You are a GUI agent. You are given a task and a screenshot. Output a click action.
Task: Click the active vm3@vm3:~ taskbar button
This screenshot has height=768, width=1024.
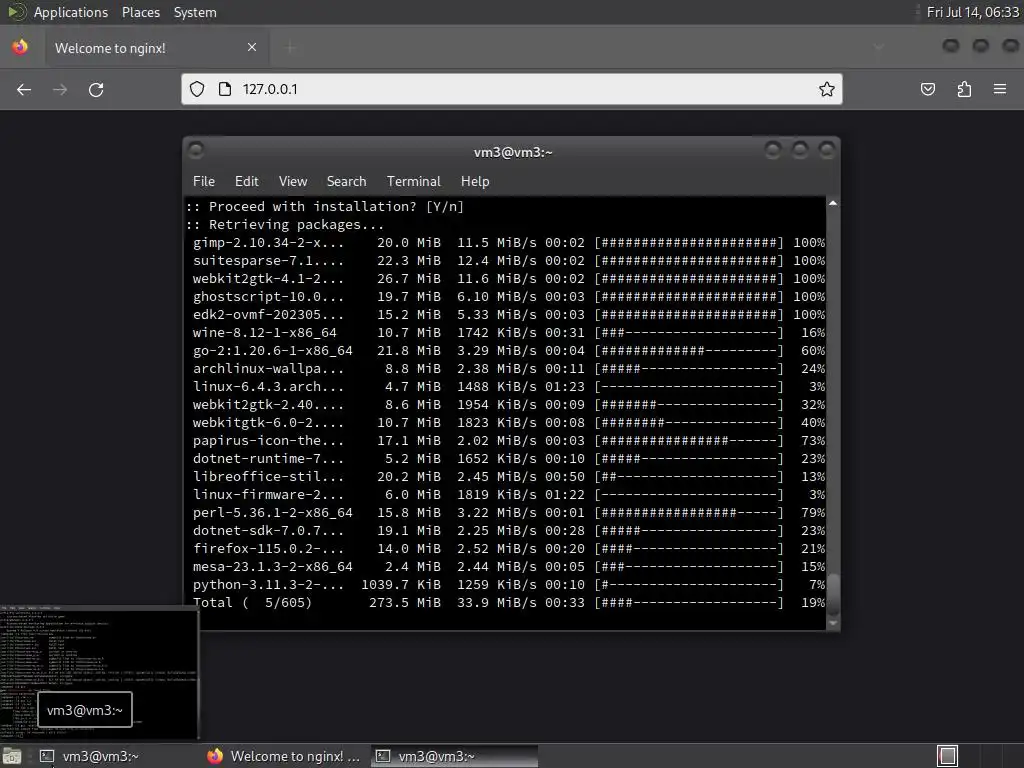455,756
